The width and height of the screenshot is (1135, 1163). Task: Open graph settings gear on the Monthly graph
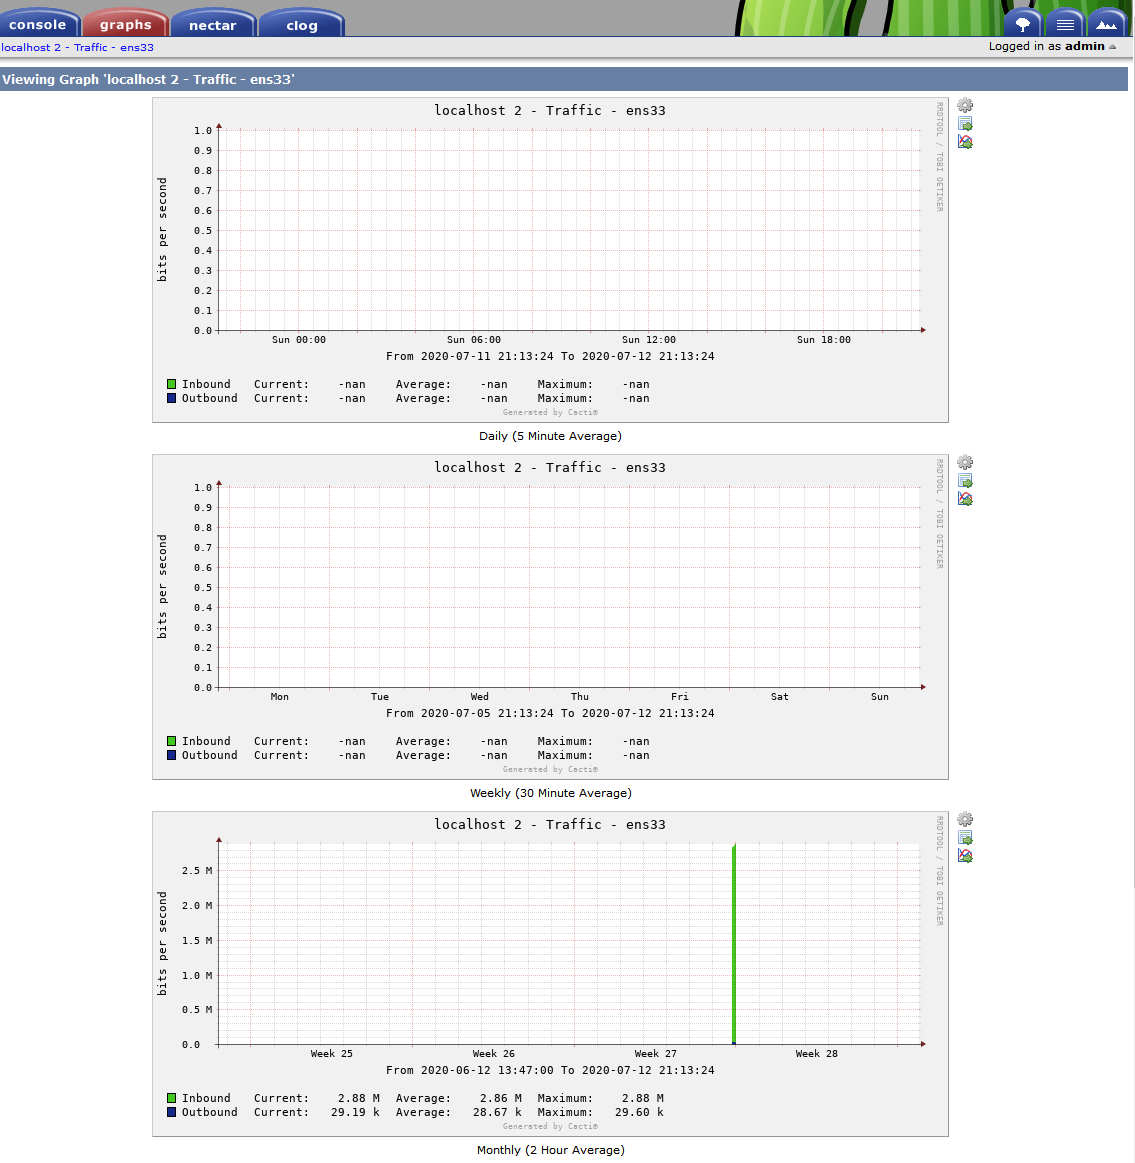click(x=964, y=819)
